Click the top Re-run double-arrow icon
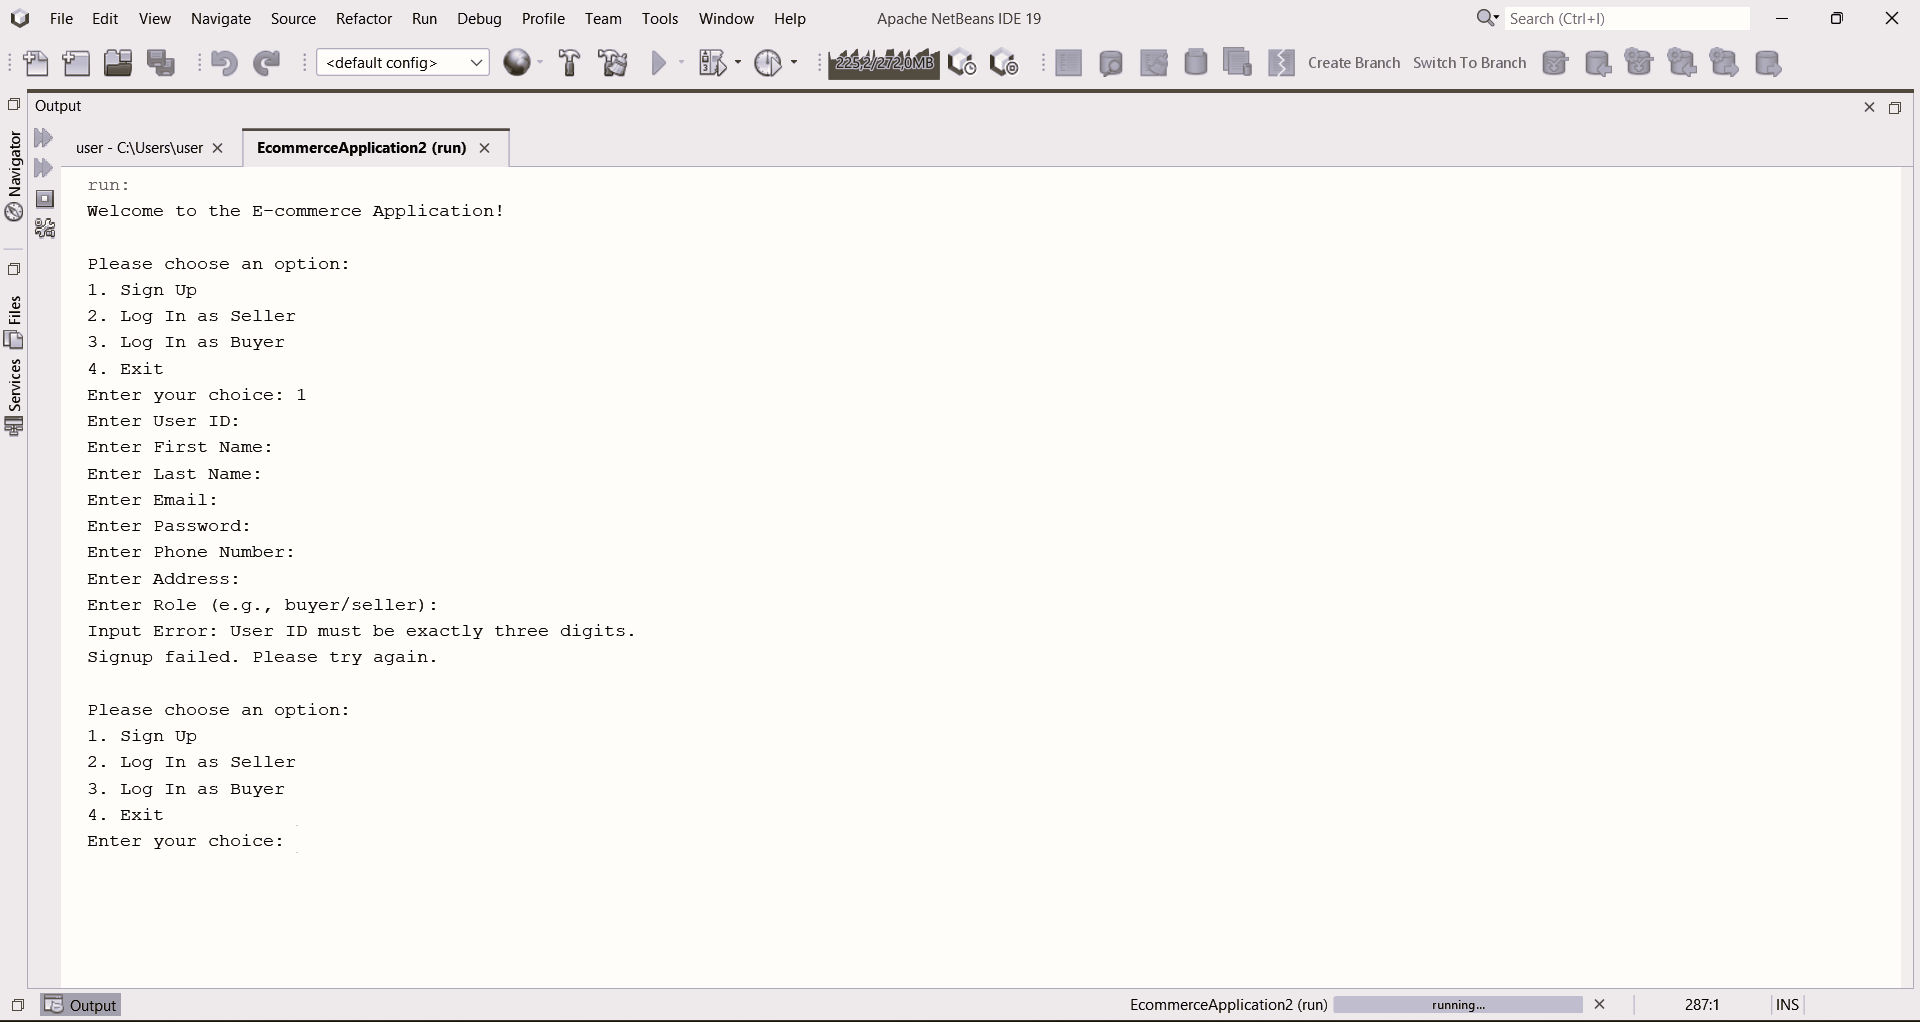Screen dimensions: 1920x1022 (x=43, y=138)
